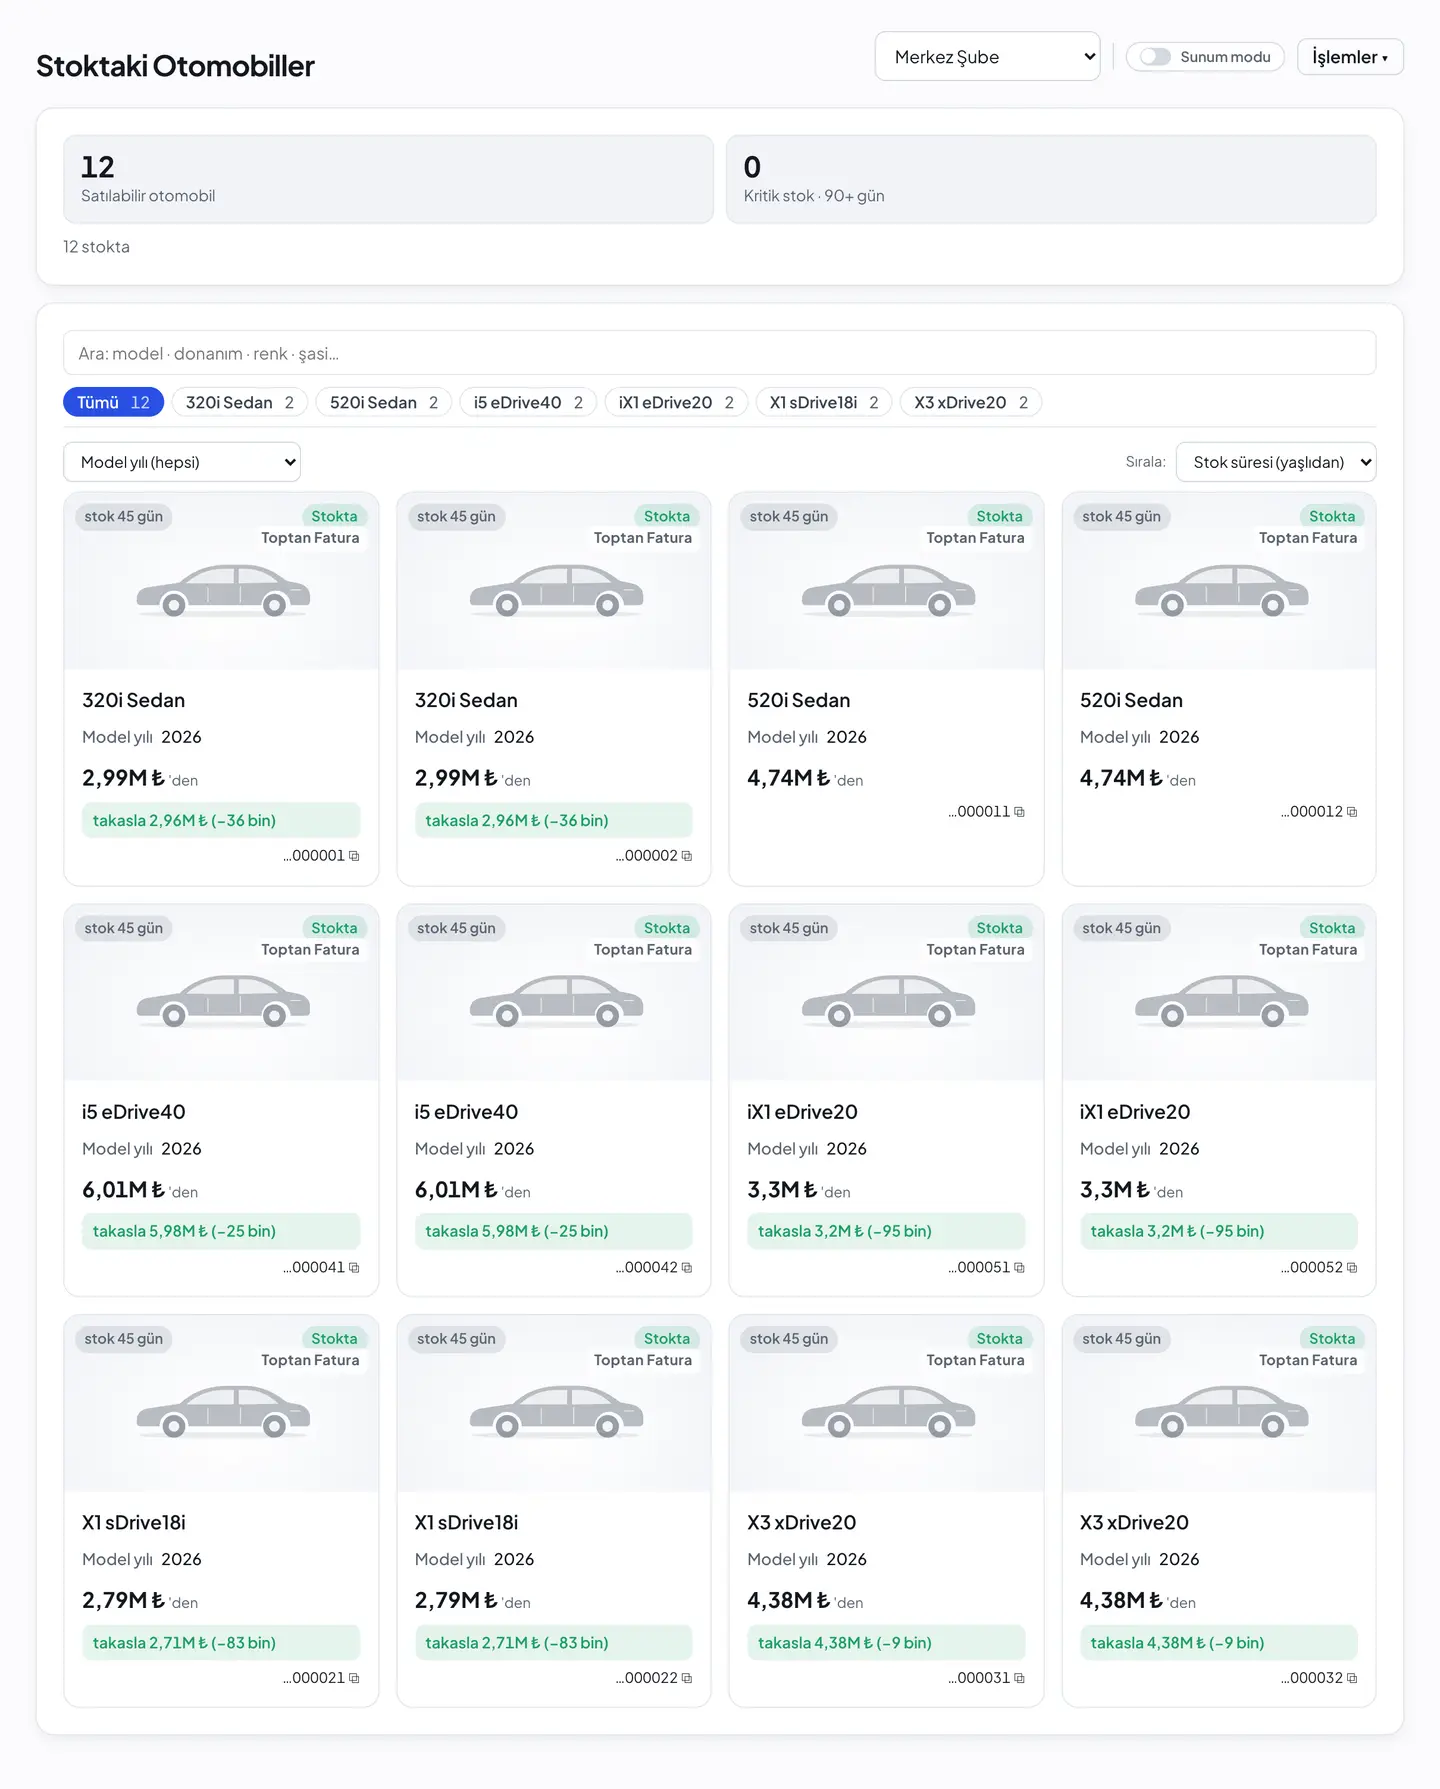
Task: Click takasla 2,71M offer on 000021 card
Action: click(221, 1643)
